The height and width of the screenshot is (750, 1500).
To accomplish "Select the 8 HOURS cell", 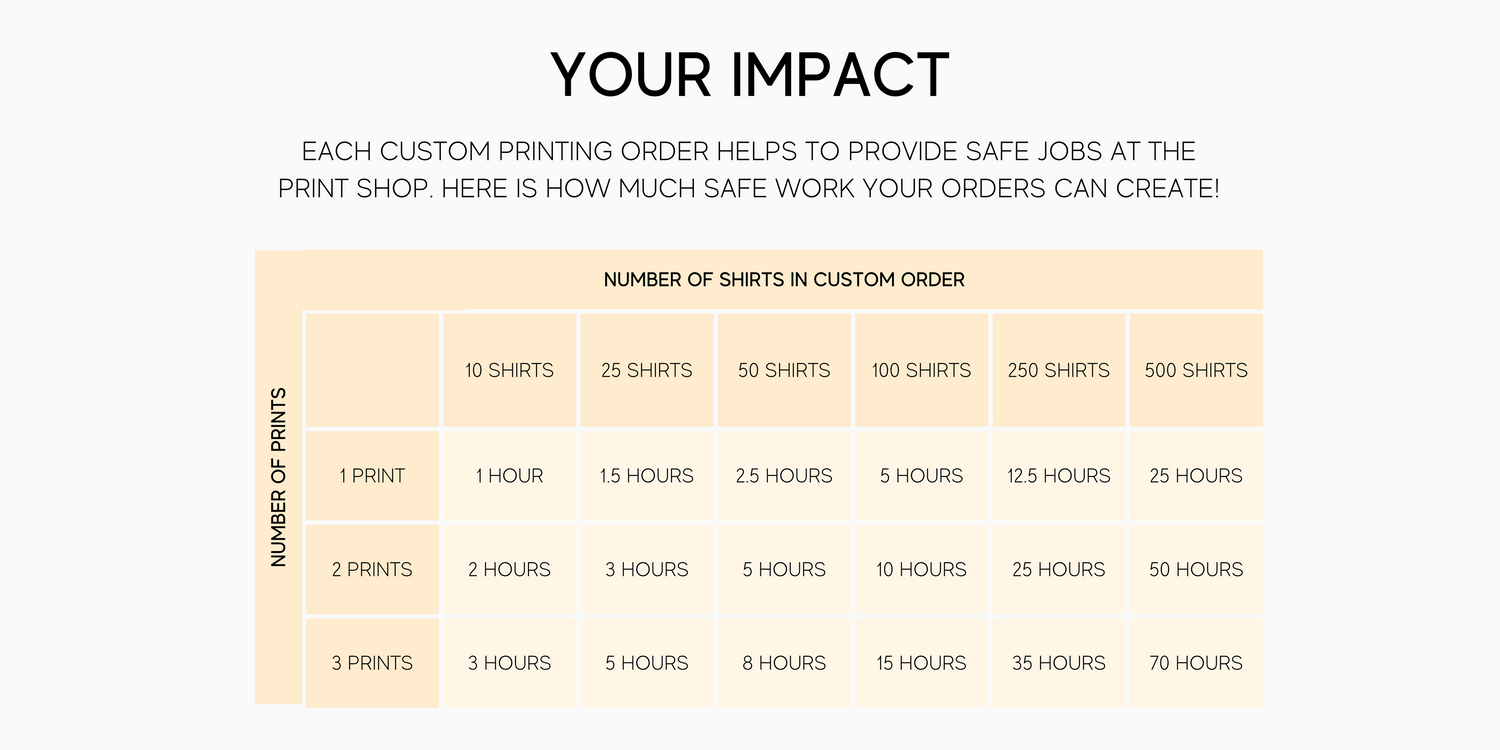I will (784, 663).
